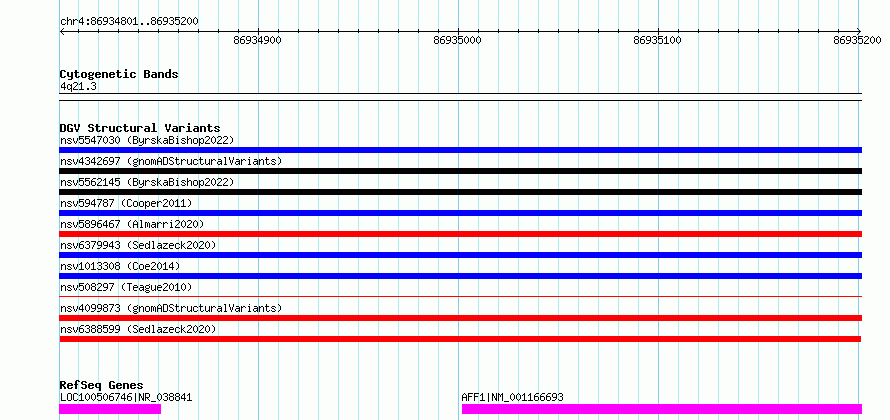Open the nsv6388599 (Sedlazeck2020) variant label
This screenshot has height=420, width=890.
138,329
